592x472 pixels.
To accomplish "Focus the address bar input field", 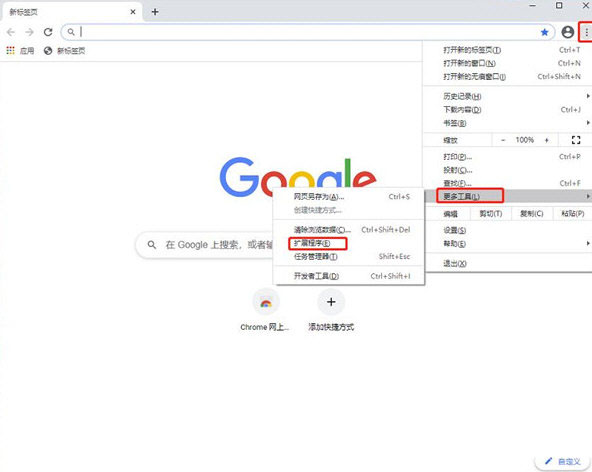I will (x=308, y=32).
